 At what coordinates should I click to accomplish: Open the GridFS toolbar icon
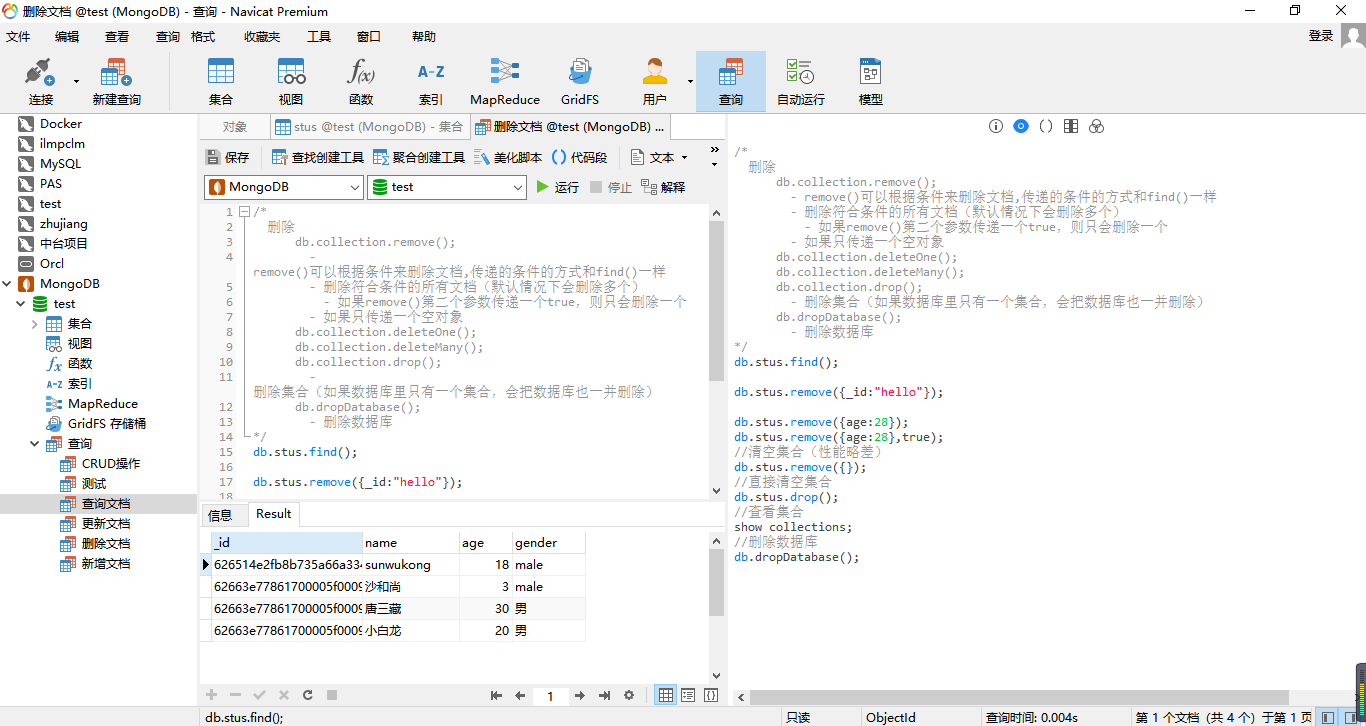tap(580, 81)
